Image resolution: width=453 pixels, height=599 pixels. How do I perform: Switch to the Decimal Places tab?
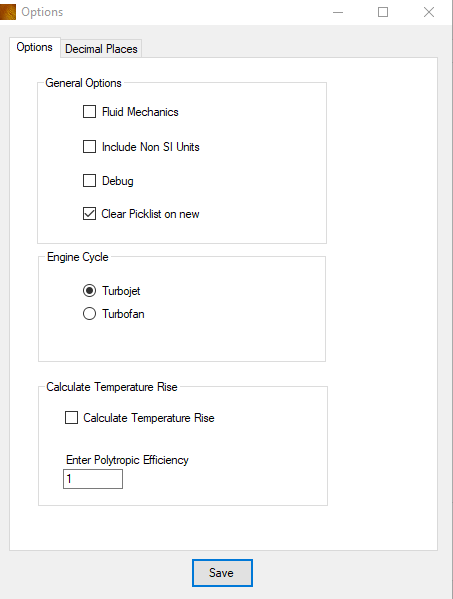pos(101,49)
